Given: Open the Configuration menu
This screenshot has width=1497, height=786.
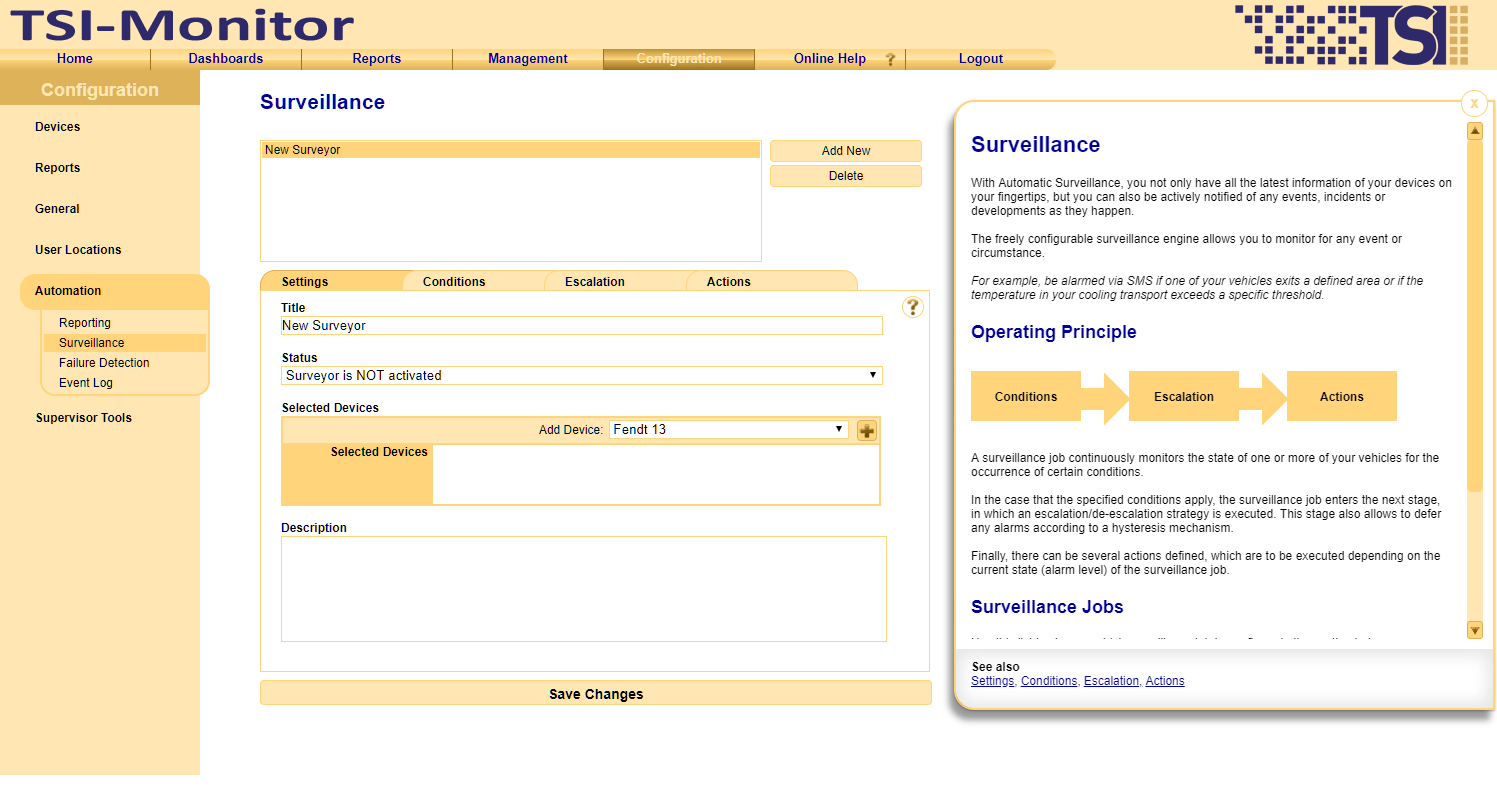Looking at the screenshot, I should point(679,59).
